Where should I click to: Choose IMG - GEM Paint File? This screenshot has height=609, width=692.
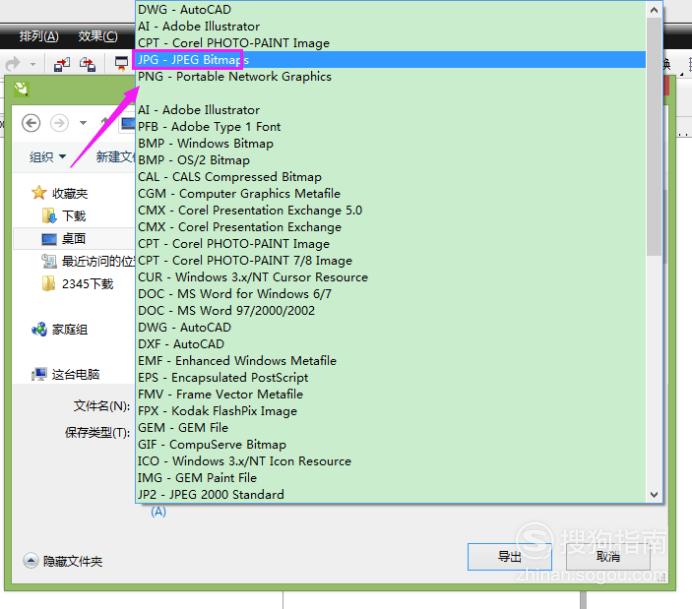click(391, 478)
